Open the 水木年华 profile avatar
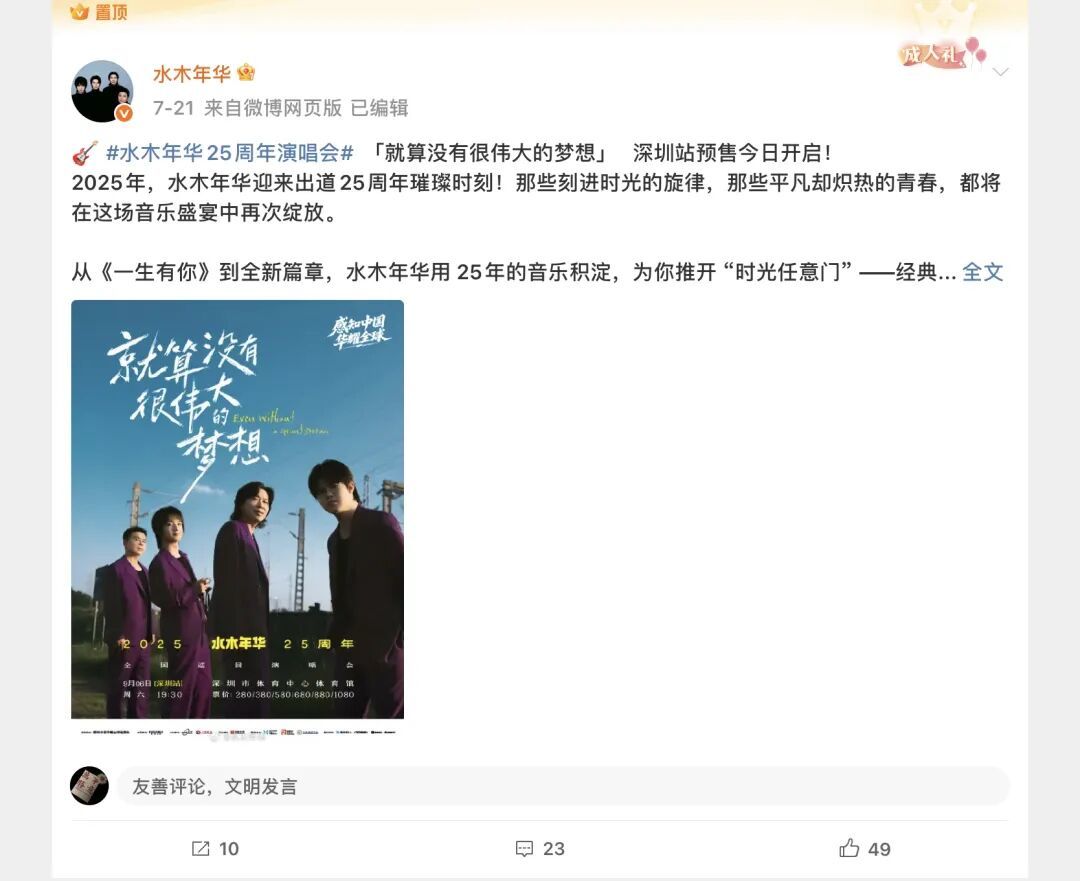The image size is (1080, 881). [x=102, y=91]
